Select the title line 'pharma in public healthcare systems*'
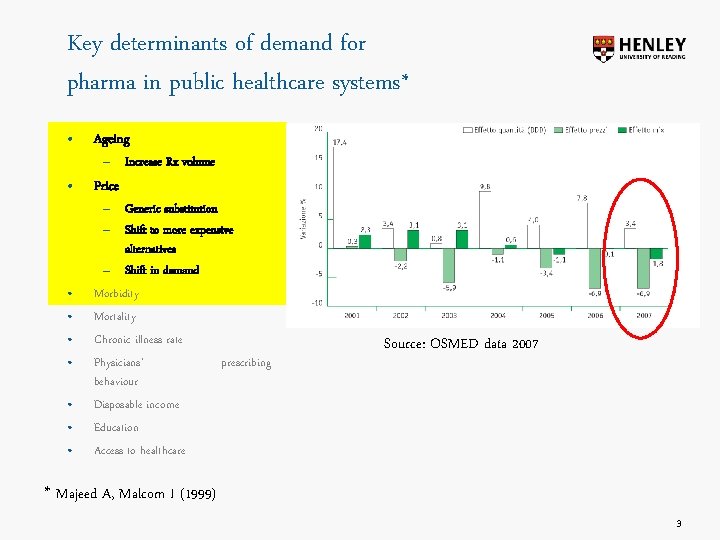This screenshot has height=540, width=720. click(238, 83)
